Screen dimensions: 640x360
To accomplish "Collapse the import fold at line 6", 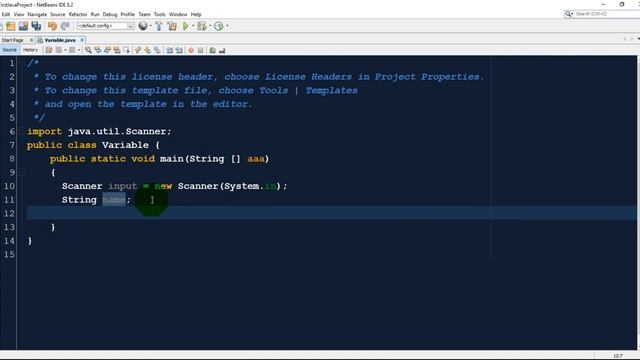I will (22, 131).
